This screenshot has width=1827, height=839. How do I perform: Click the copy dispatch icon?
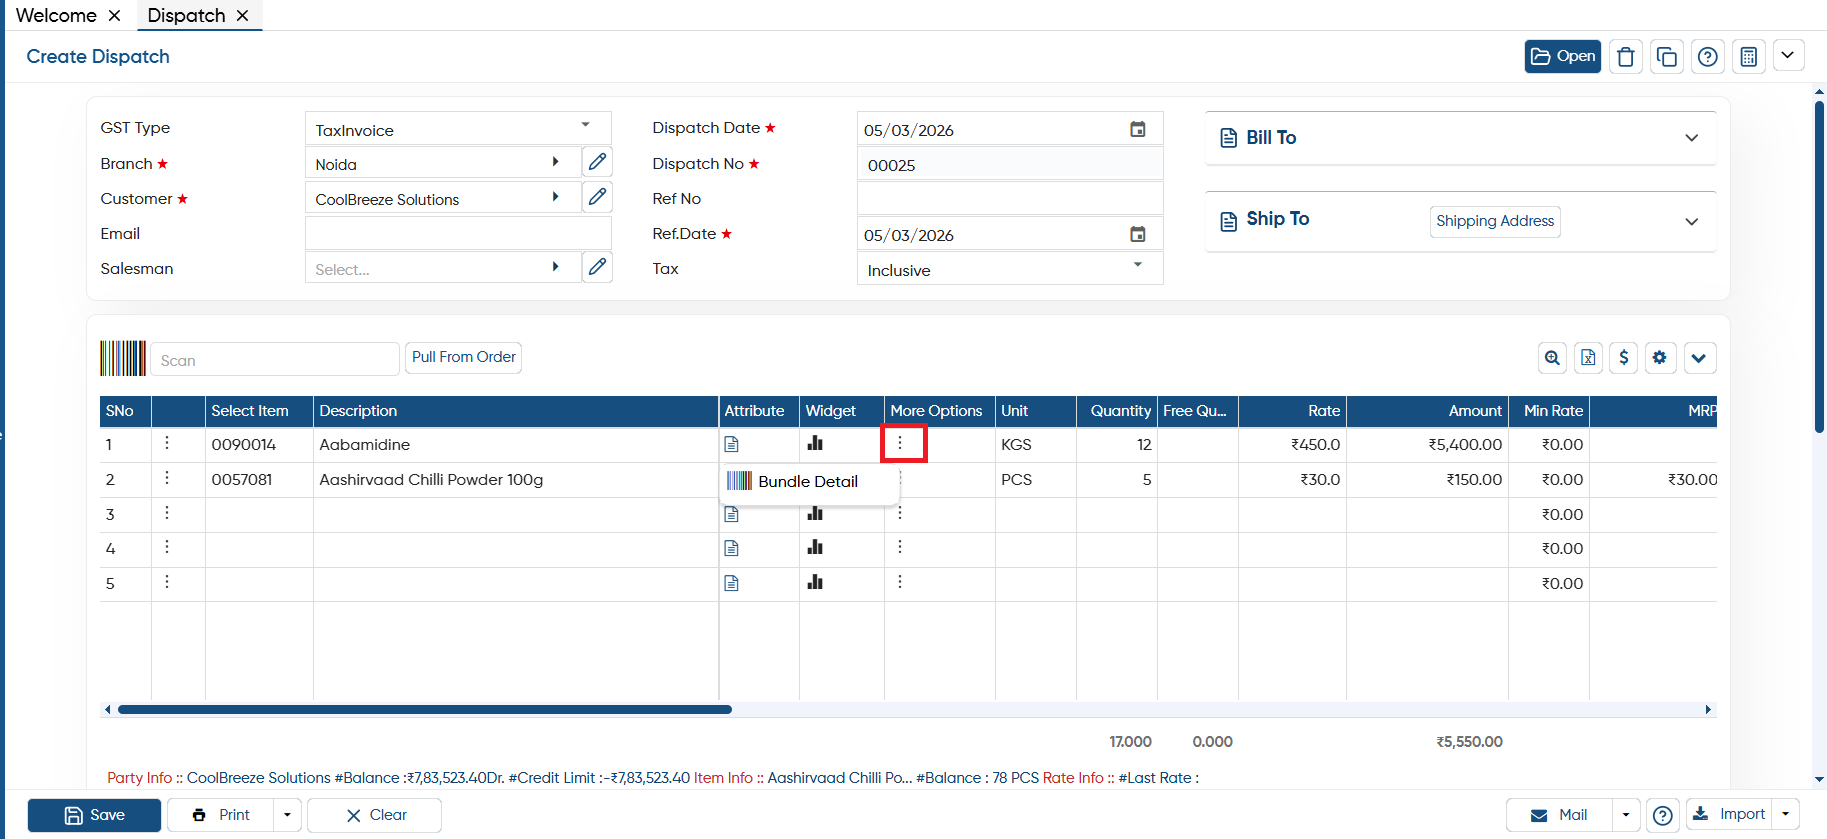tap(1666, 57)
